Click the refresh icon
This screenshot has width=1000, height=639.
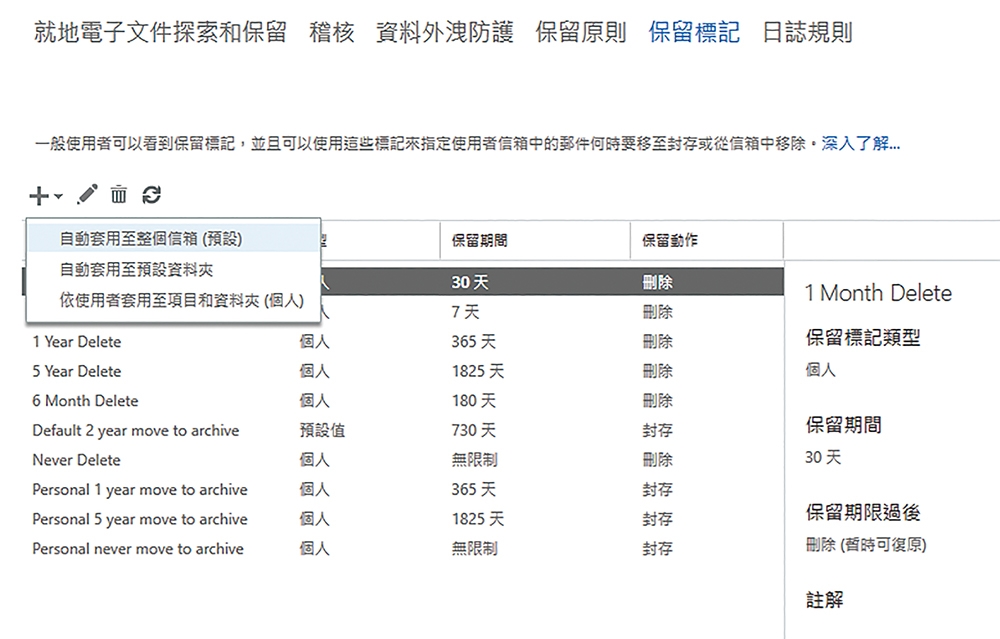[151, 195]
